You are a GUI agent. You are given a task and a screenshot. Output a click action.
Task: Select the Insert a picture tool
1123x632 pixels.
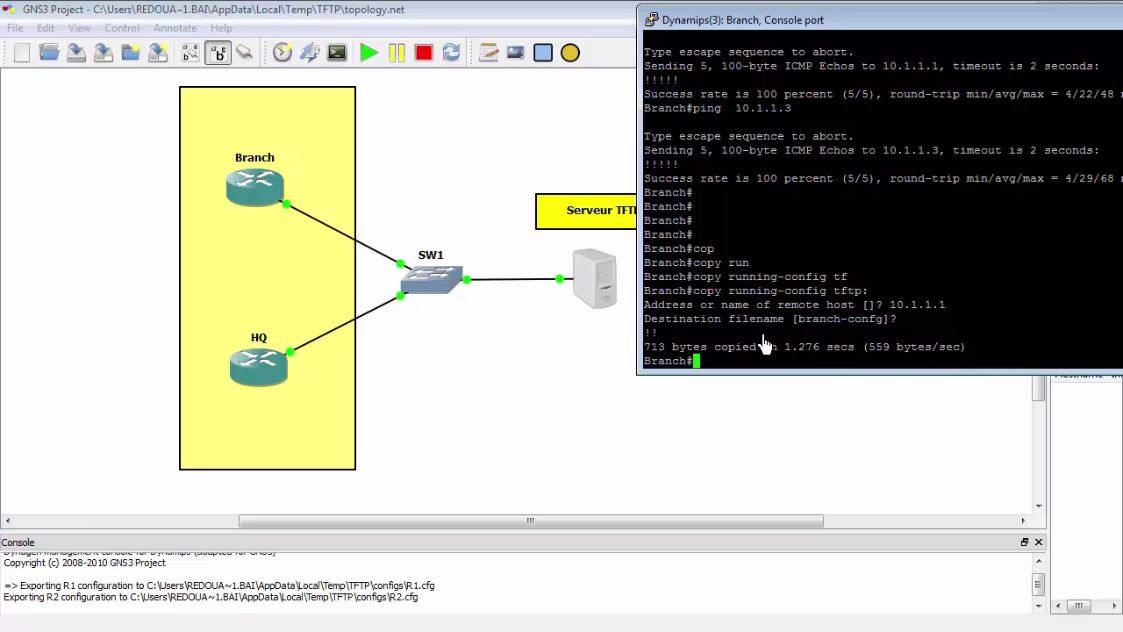(516, 52)
